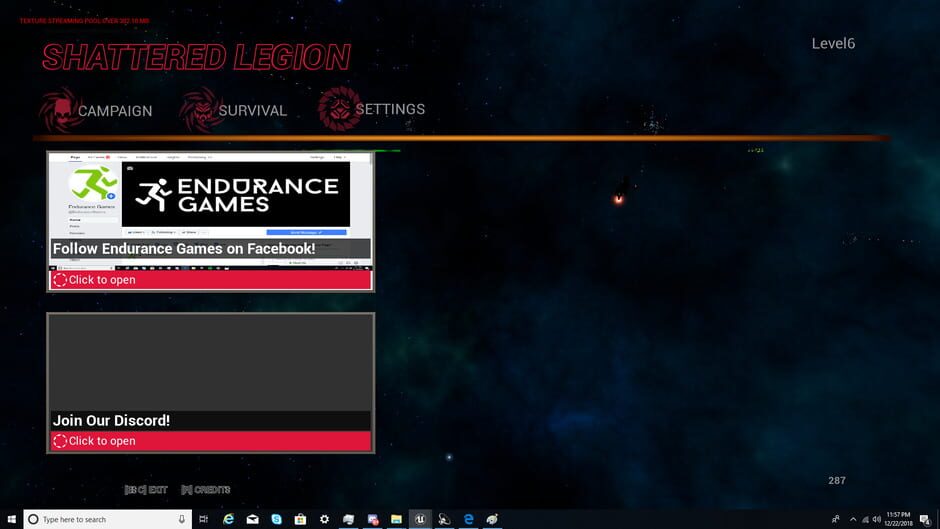Select the Join Our Discord card image

(210, 363)
